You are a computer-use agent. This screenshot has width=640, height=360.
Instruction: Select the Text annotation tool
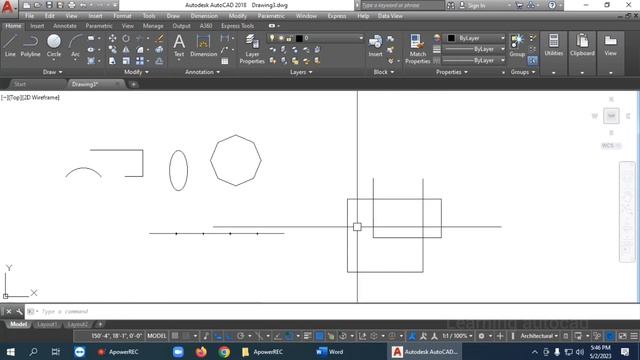tap(179, 45)
